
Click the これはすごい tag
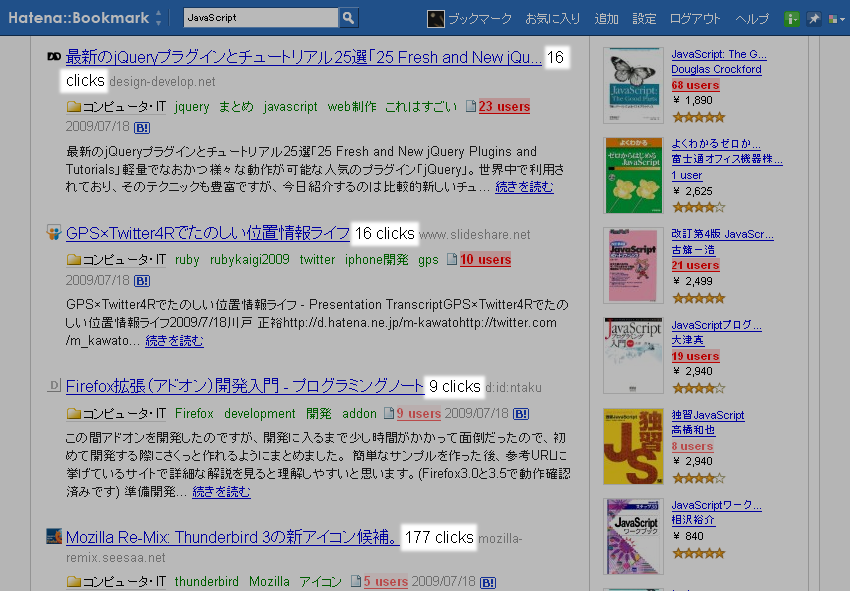[421, 107]
